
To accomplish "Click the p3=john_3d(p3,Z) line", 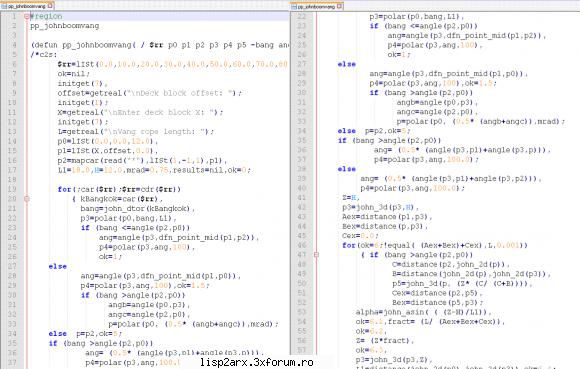I will 394,360.
